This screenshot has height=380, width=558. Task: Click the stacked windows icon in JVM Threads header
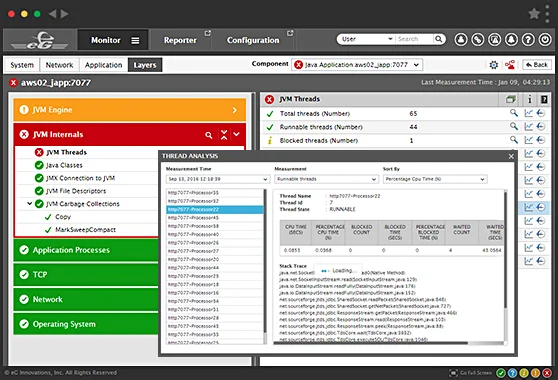511,99
